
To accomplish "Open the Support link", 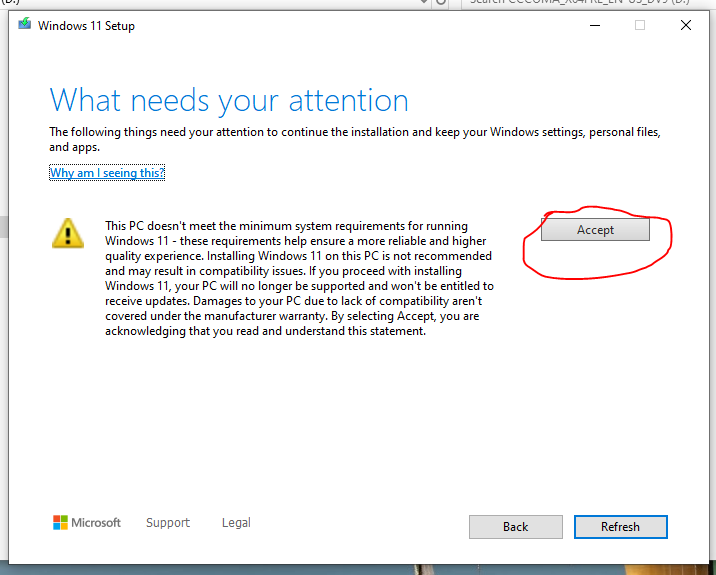I will coord(167,523).
